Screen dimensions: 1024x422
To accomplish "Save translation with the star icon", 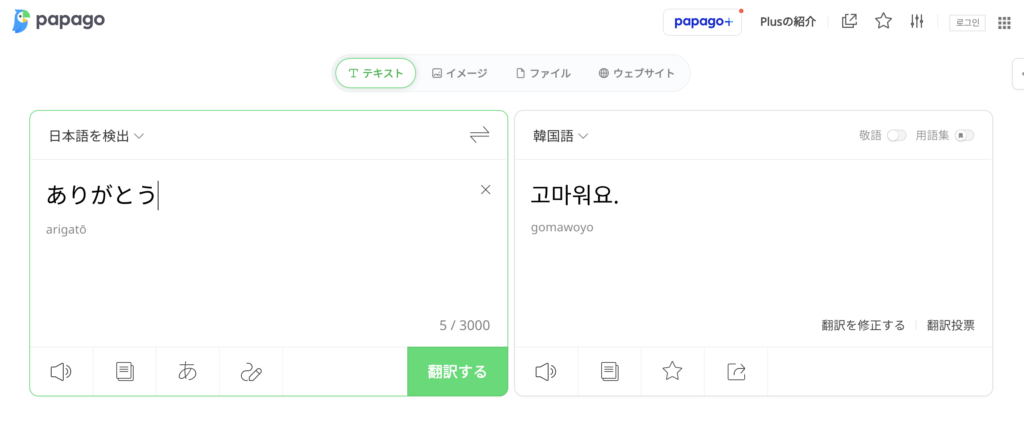I will coord(672,372).
